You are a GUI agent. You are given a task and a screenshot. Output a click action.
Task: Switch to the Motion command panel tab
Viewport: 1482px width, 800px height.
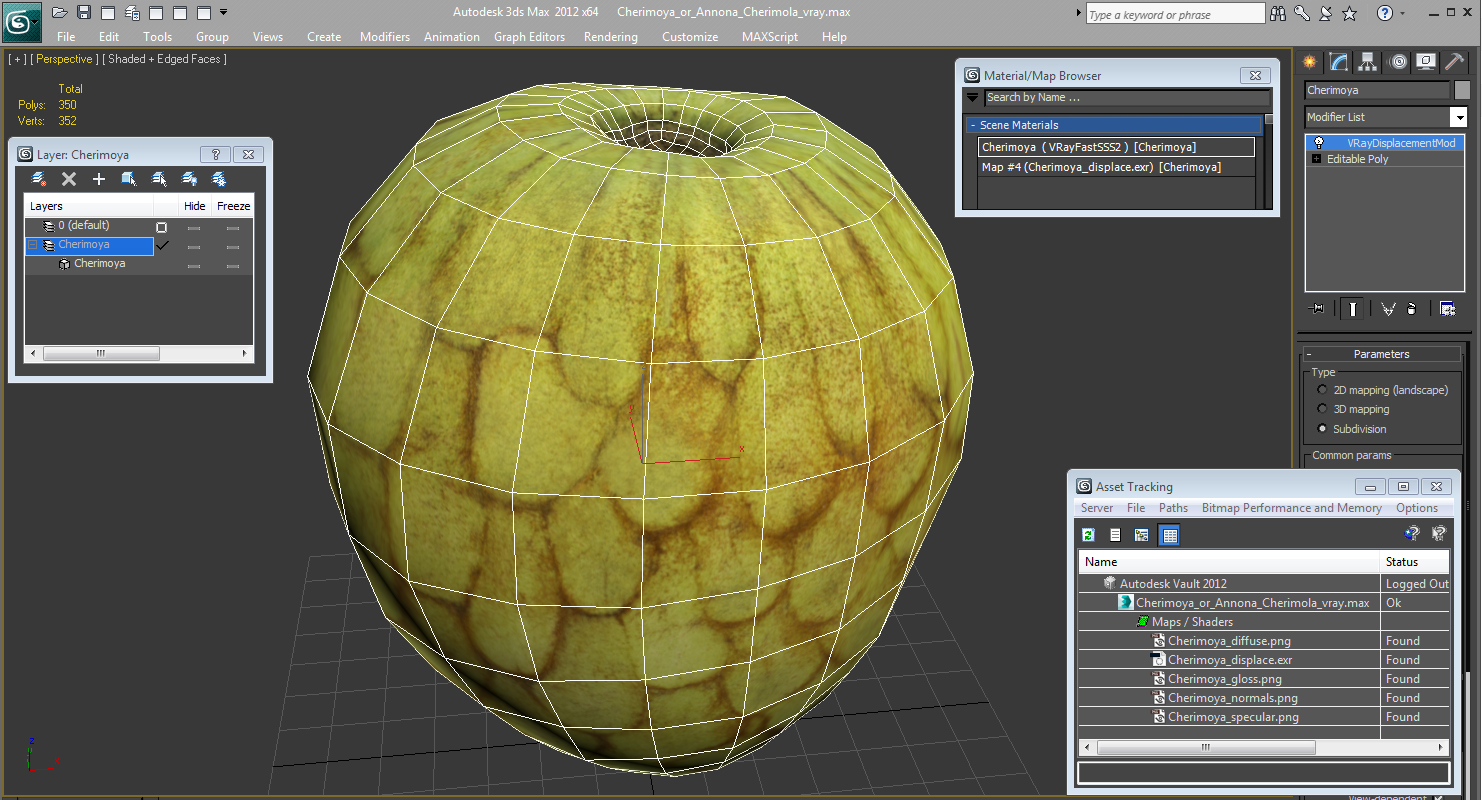coord(1397,62)
